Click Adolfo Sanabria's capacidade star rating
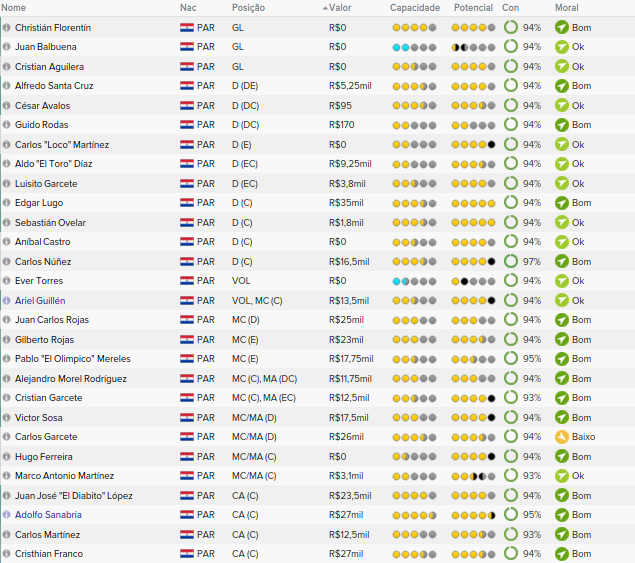 pos(414,515)
